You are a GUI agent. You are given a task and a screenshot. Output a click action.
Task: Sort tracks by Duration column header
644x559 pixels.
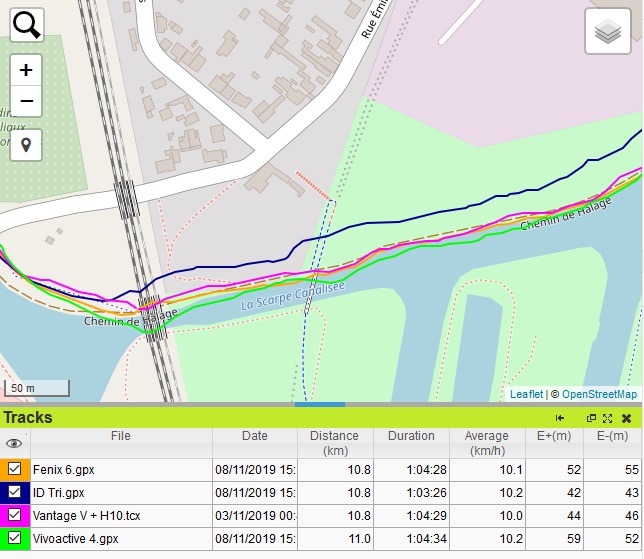(x=411, y=436)
